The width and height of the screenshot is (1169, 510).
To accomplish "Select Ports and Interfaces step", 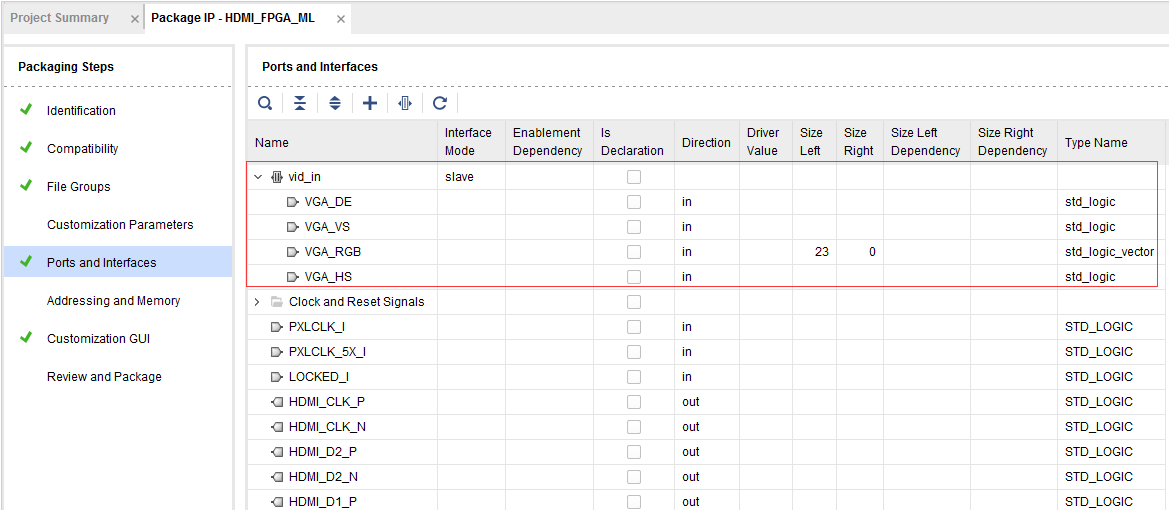I will tap(101, 262).
